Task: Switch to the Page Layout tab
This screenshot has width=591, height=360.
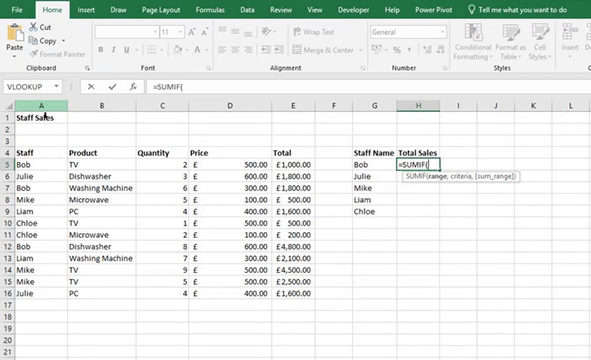Action: click(x=161, y=10)
